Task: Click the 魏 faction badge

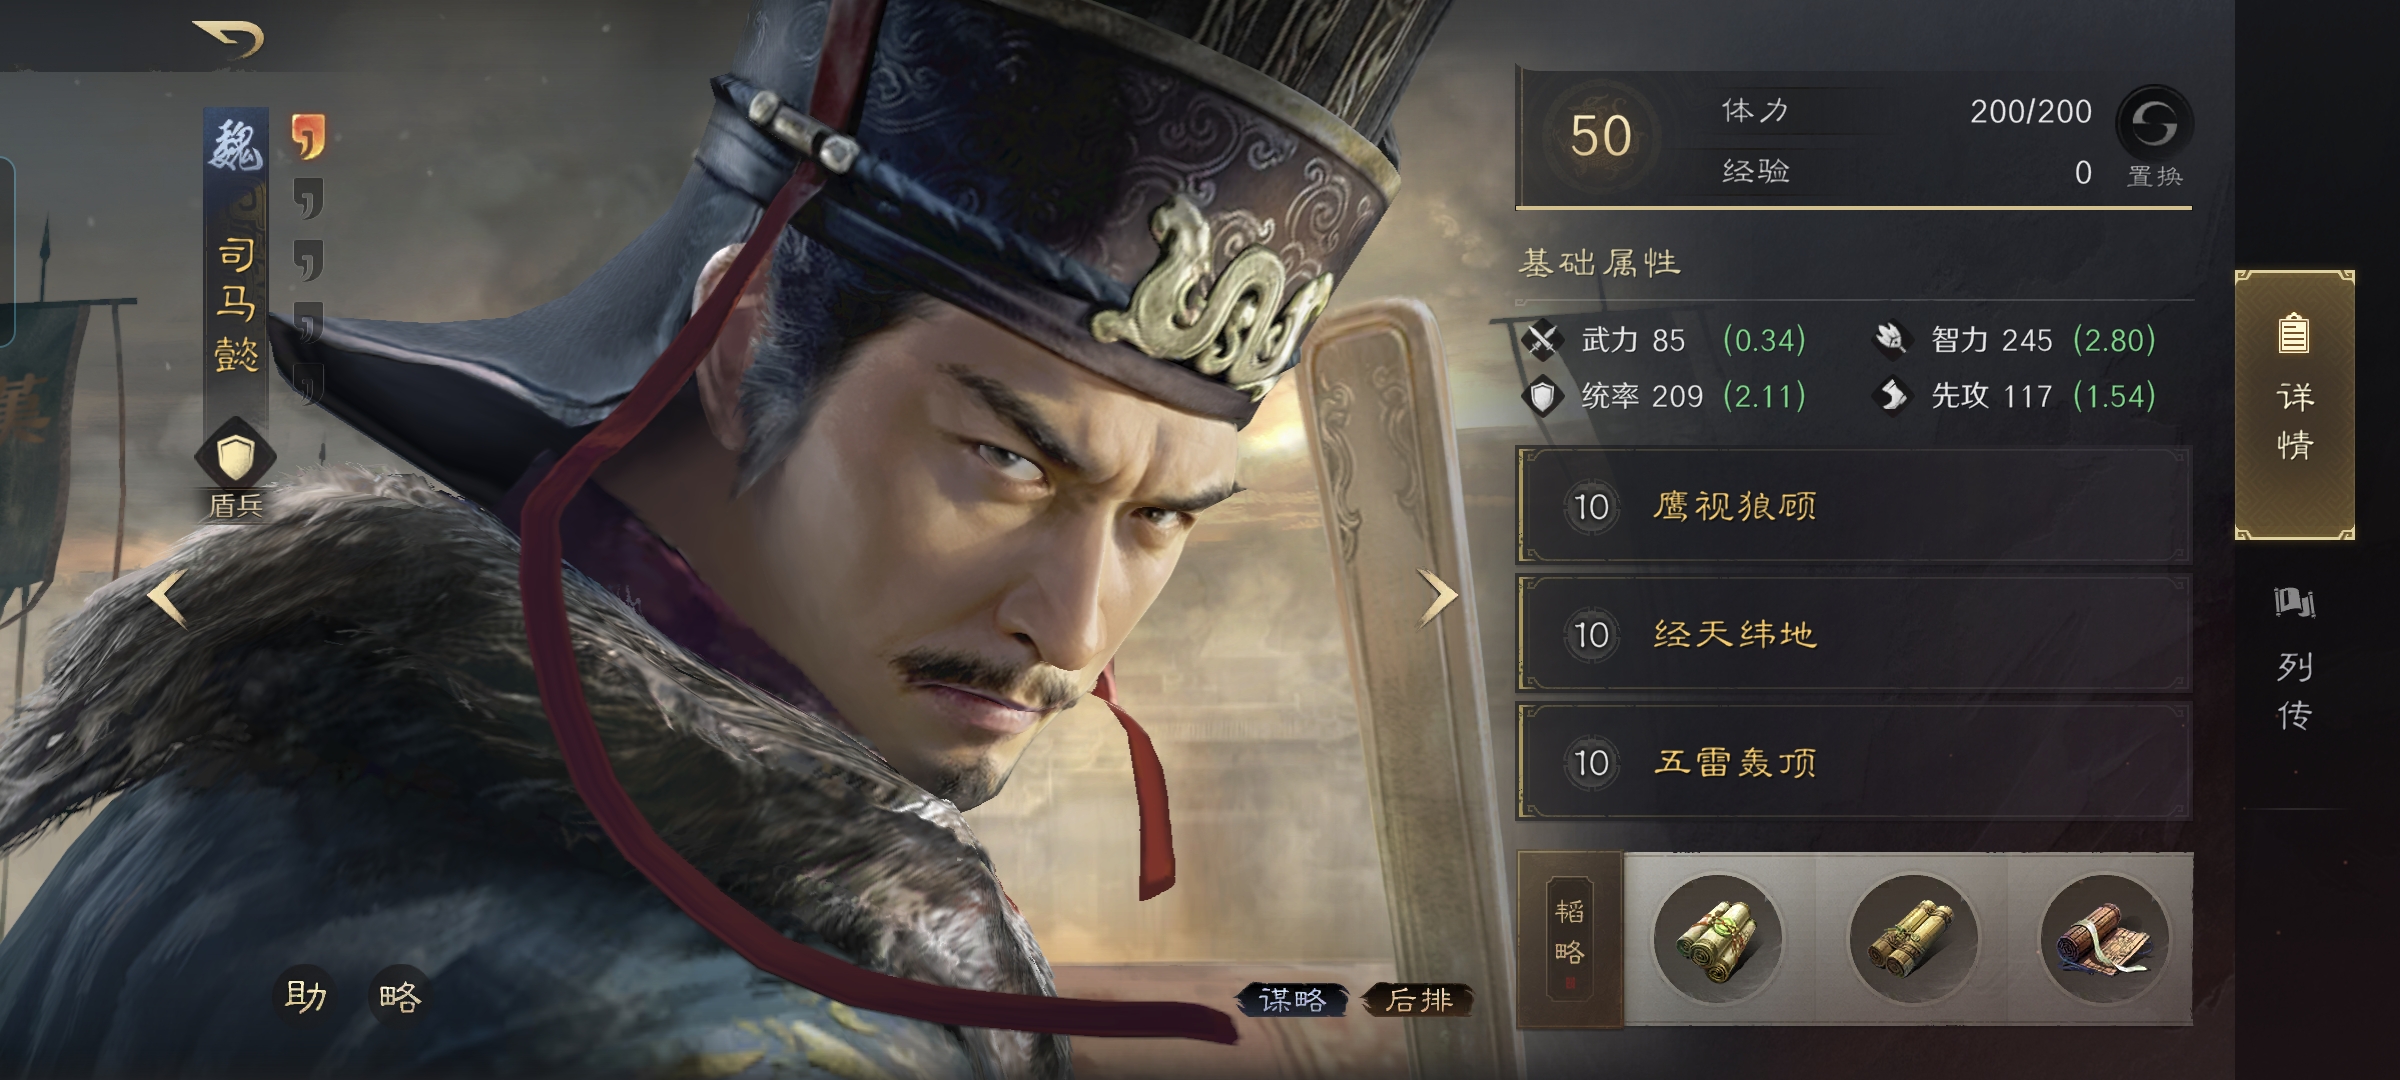Action: (236, 147)
